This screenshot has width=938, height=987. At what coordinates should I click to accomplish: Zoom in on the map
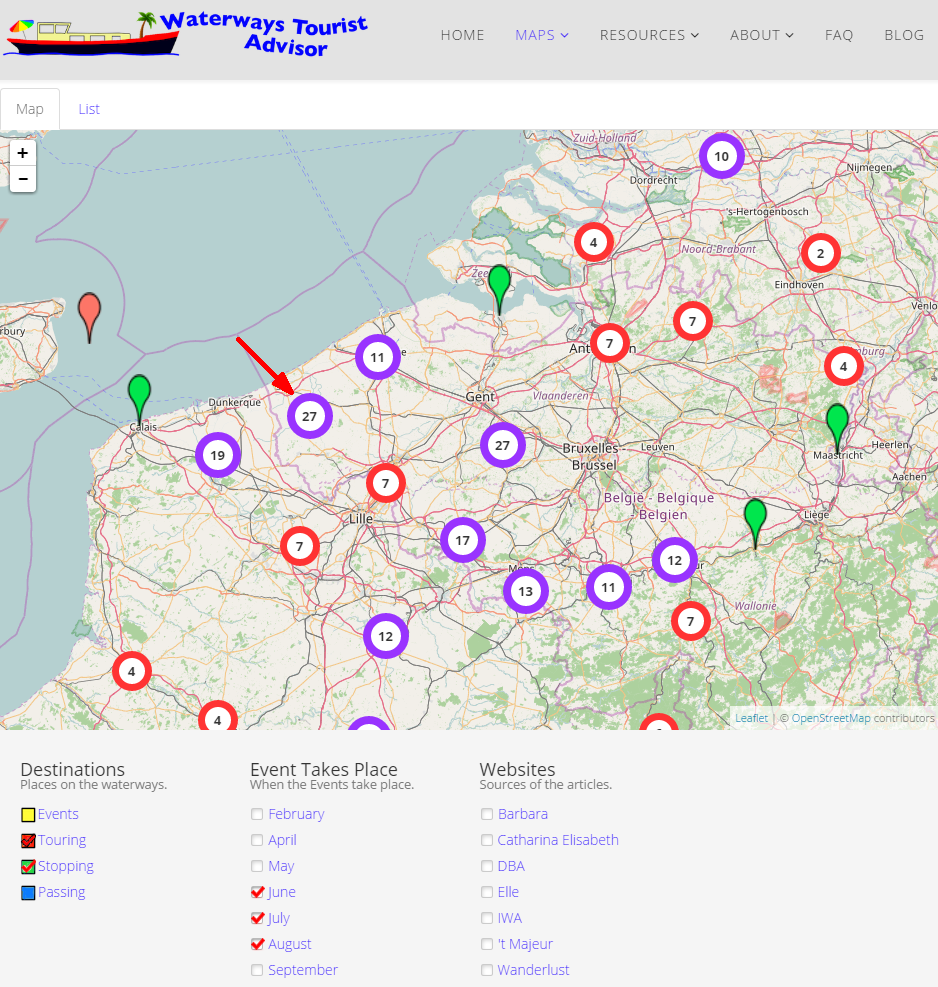[x=23, y=153]
